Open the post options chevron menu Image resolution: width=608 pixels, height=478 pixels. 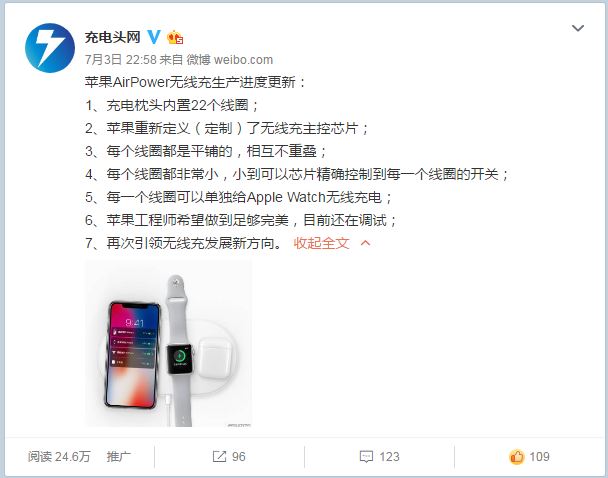(578, 28)
